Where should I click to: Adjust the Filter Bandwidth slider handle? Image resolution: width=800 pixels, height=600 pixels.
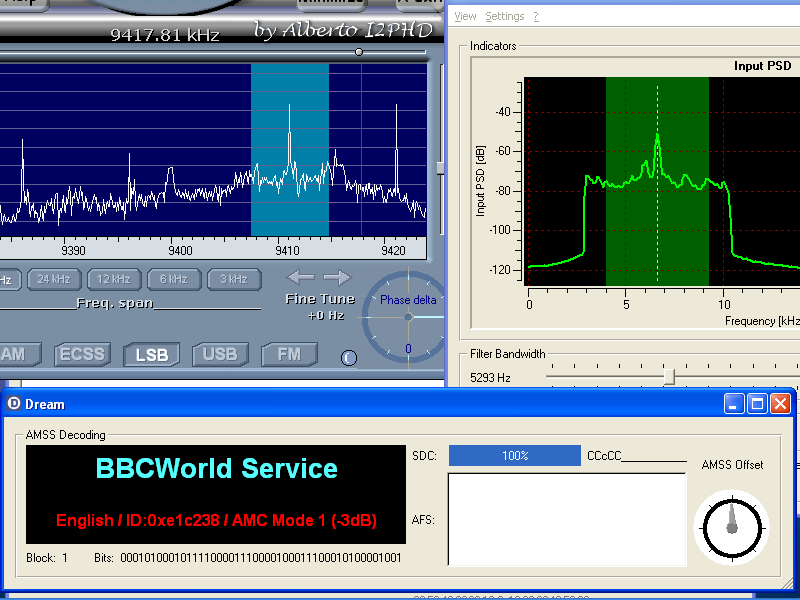pos(669,377)
